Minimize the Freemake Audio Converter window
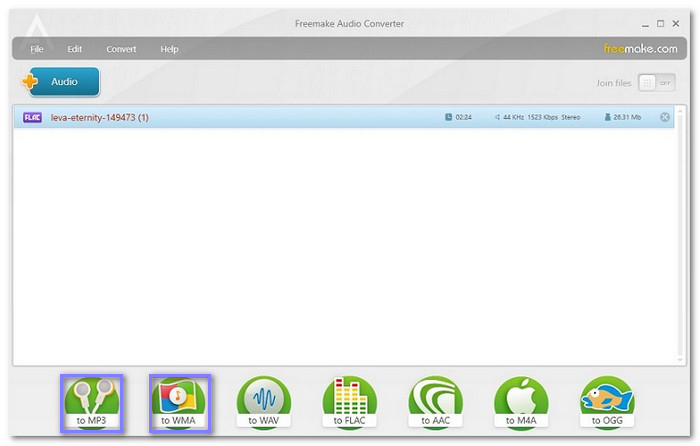 click(x=645, y=24)
